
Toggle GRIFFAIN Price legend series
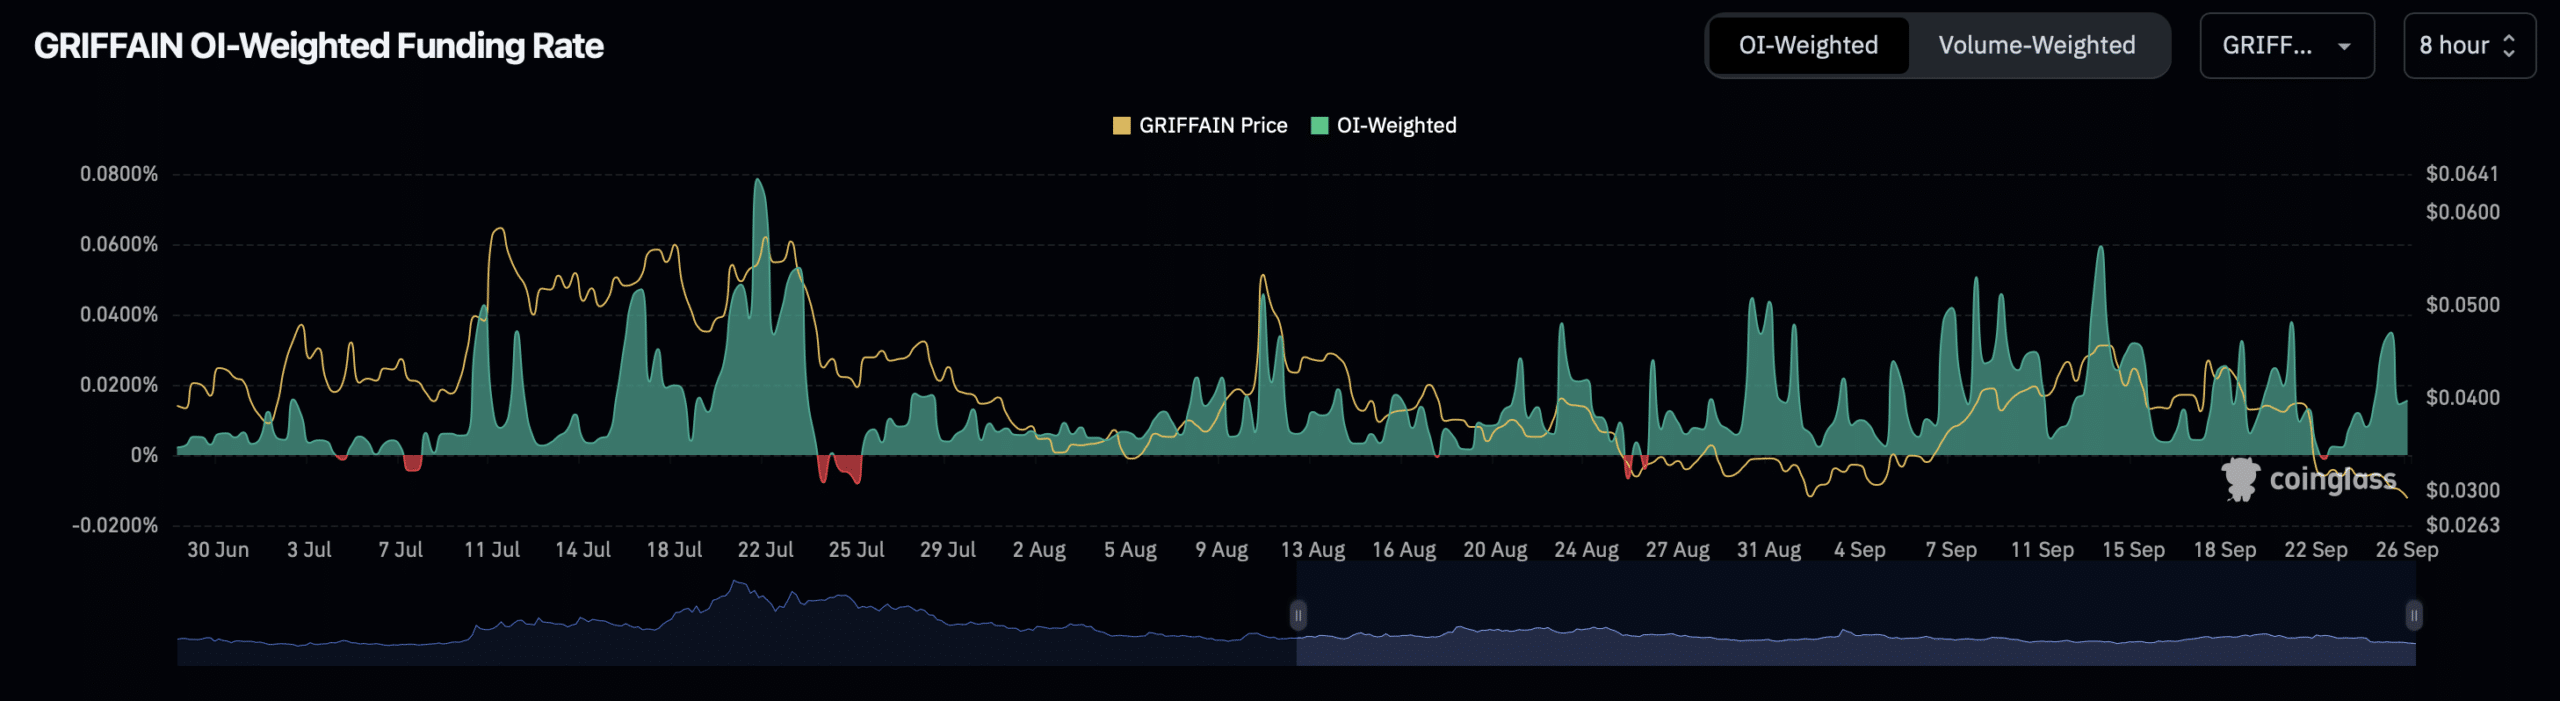(1200, 125)
